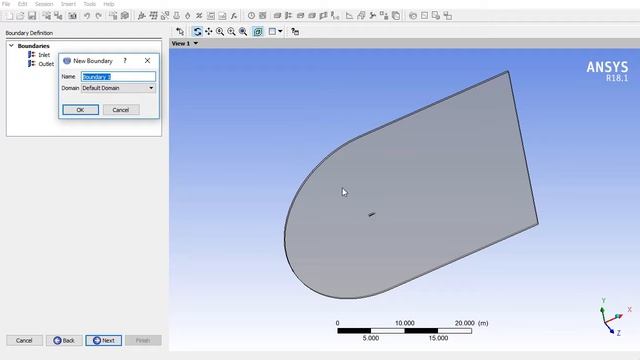
Task: Close the New Boundary dialog
Action: (x=147, y=60)
